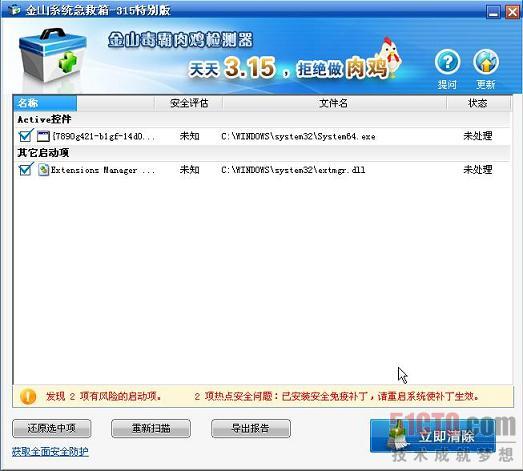Click 未处理 status of System64.exe row
Image resolution: width=523 pixels, height=471 pixels.
(478, 136)
